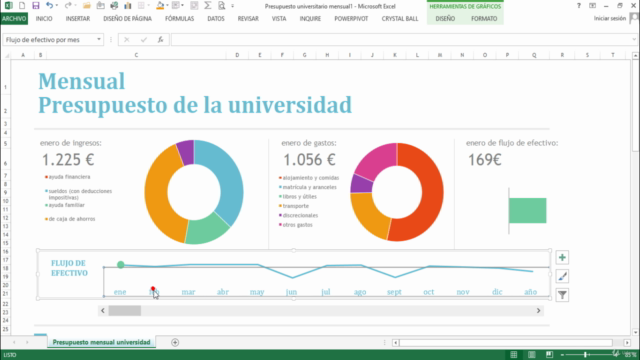Select column C header
Viewport: 640px width, 360px height.
pos(136,55)
